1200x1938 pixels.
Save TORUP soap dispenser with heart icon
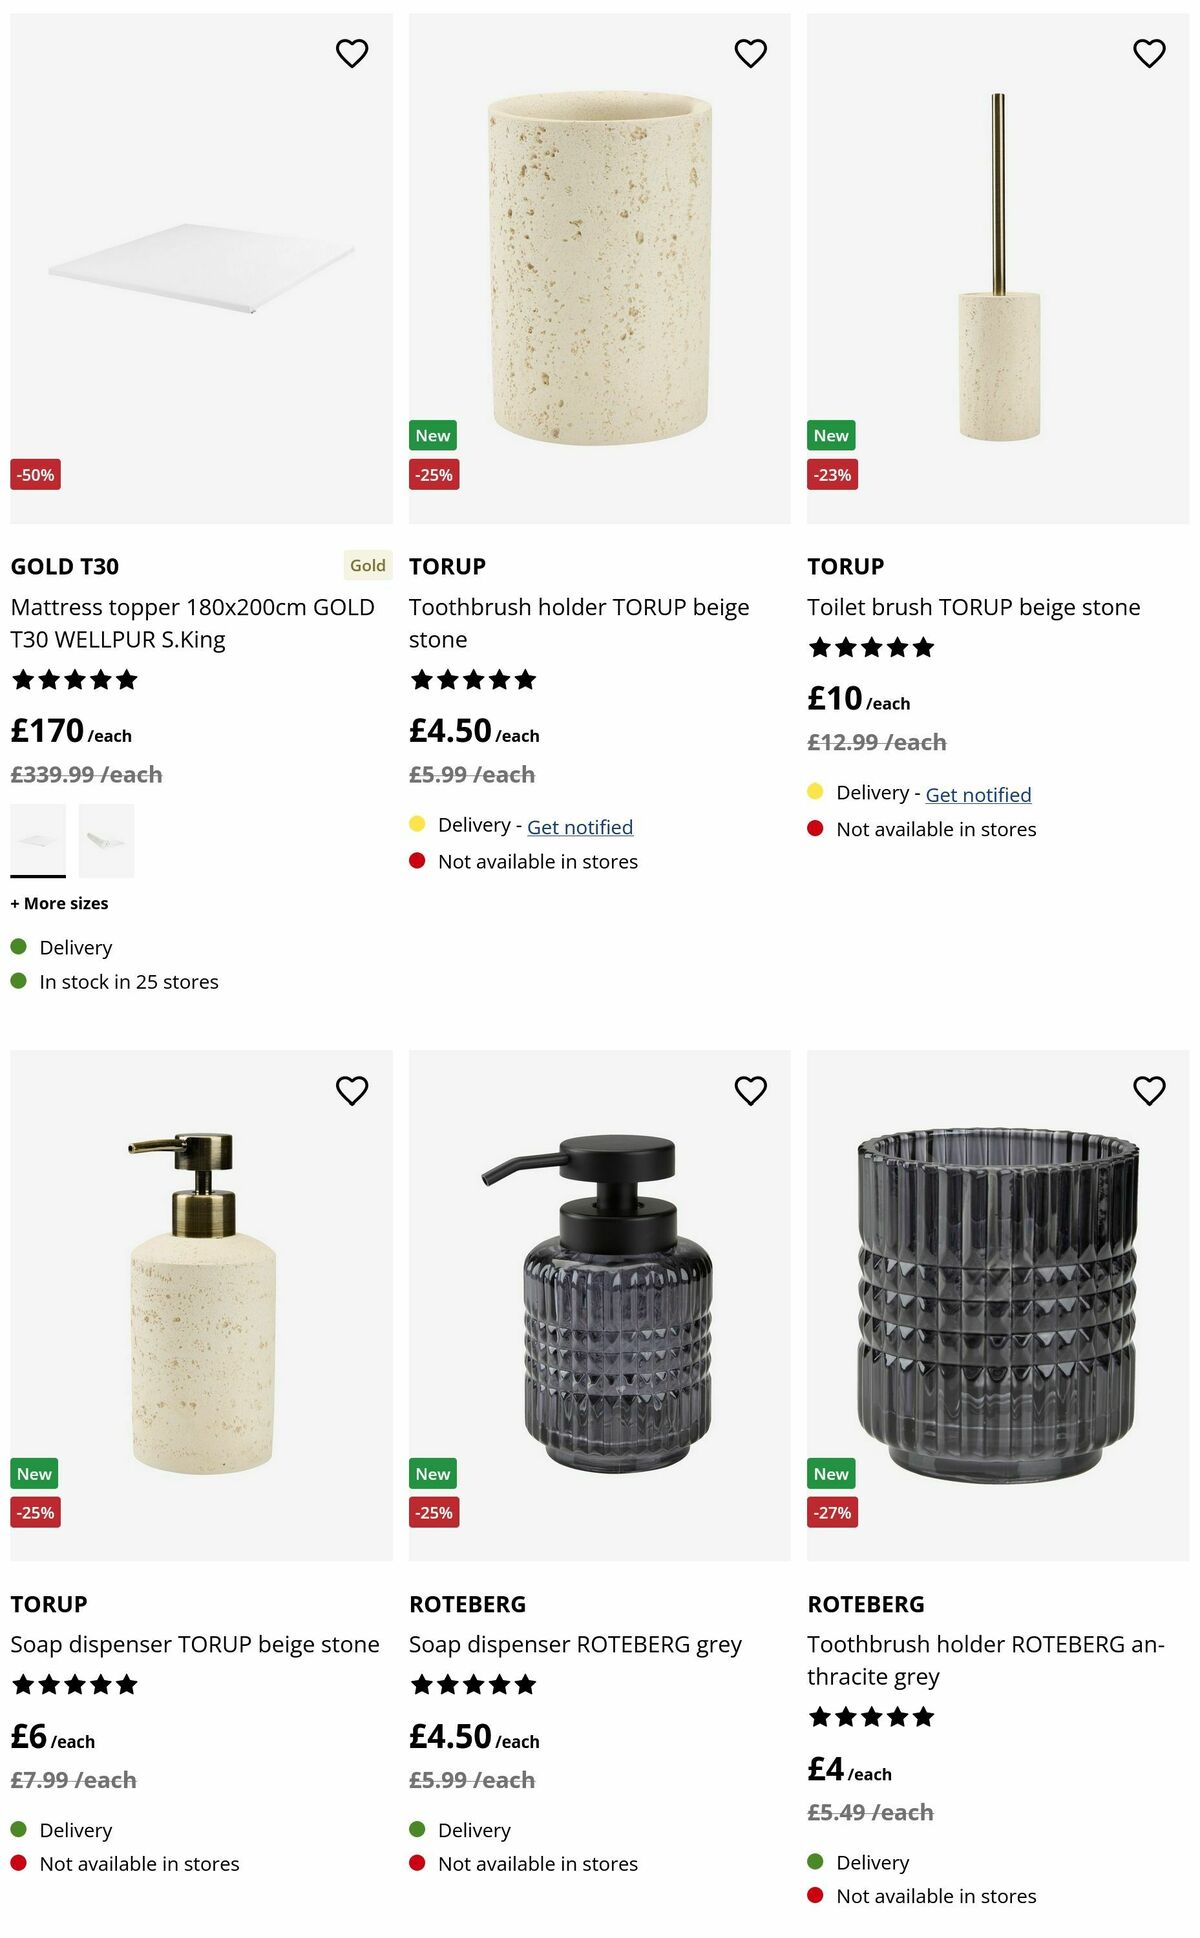pyautogui.click(x=352, y=1090)
